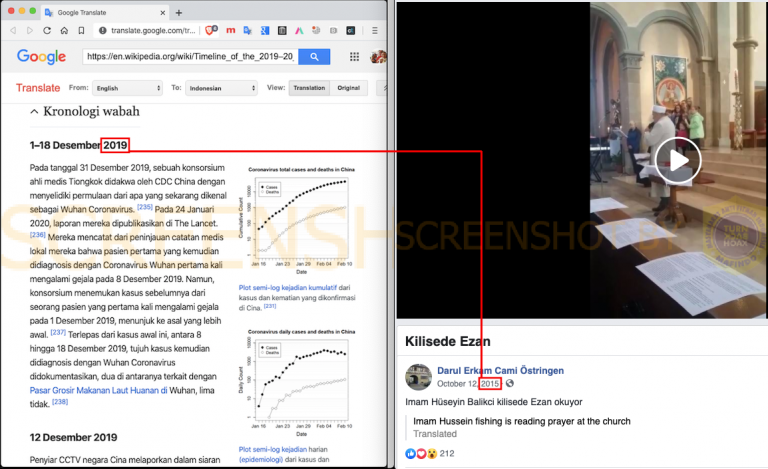Open the Google Translate extension icon
Image resolution: width=768 pixels, height=469 pixels.
pos(248,30)
